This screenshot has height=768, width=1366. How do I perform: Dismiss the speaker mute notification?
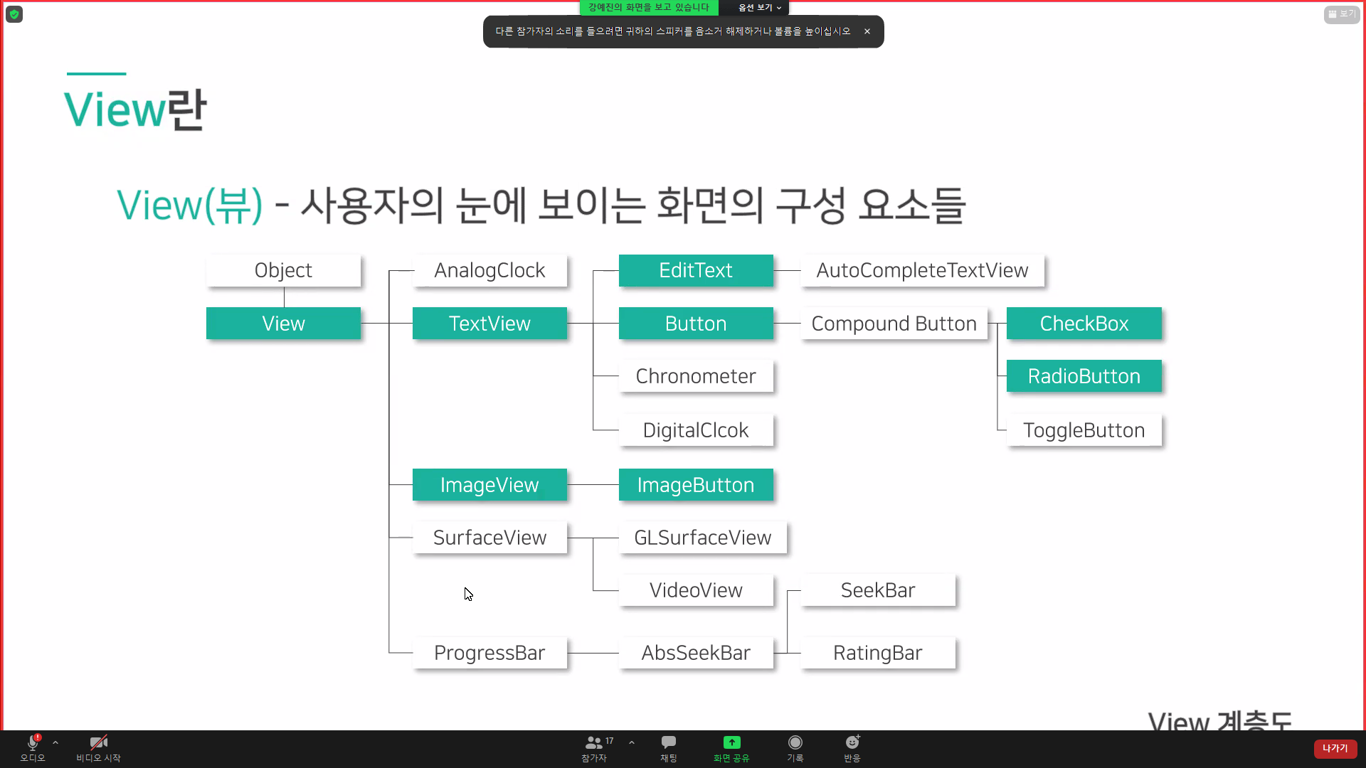(x=867, y=32)
